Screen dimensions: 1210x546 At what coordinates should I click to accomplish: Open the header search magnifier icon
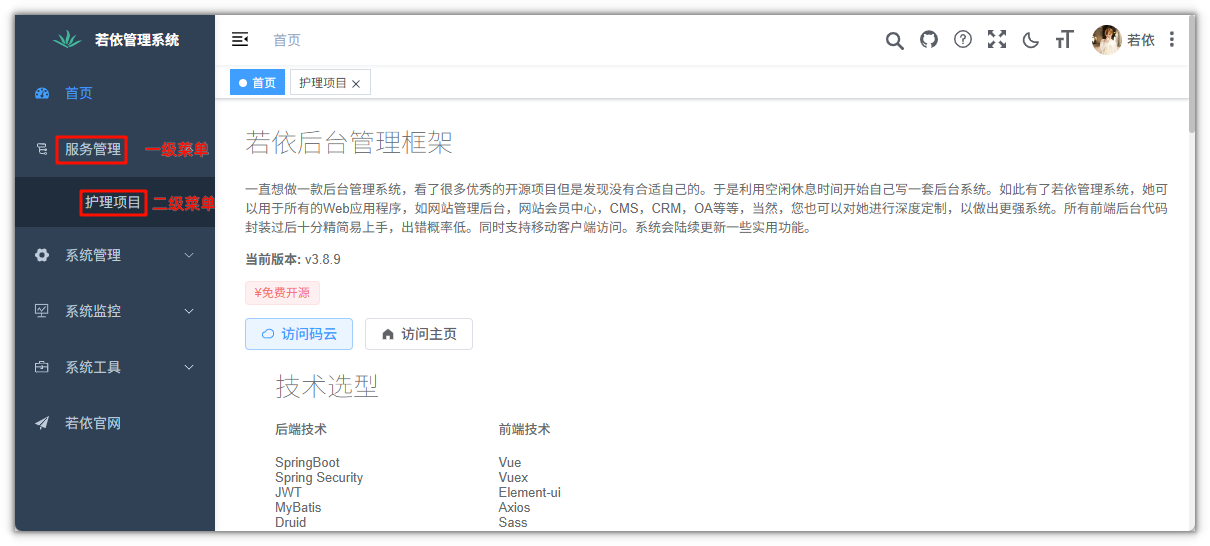pos(895,40)
